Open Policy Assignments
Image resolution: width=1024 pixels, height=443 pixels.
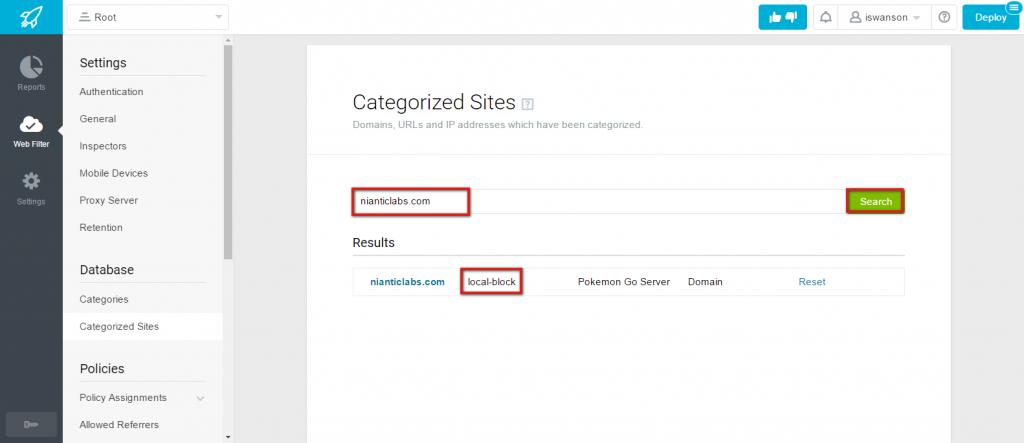pyautogui.click(x=123, y=397)
